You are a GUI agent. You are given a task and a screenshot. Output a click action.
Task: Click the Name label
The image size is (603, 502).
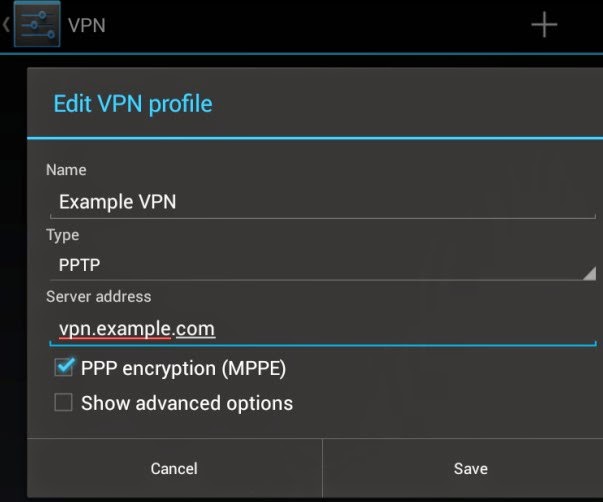click(x=66, y=170)
